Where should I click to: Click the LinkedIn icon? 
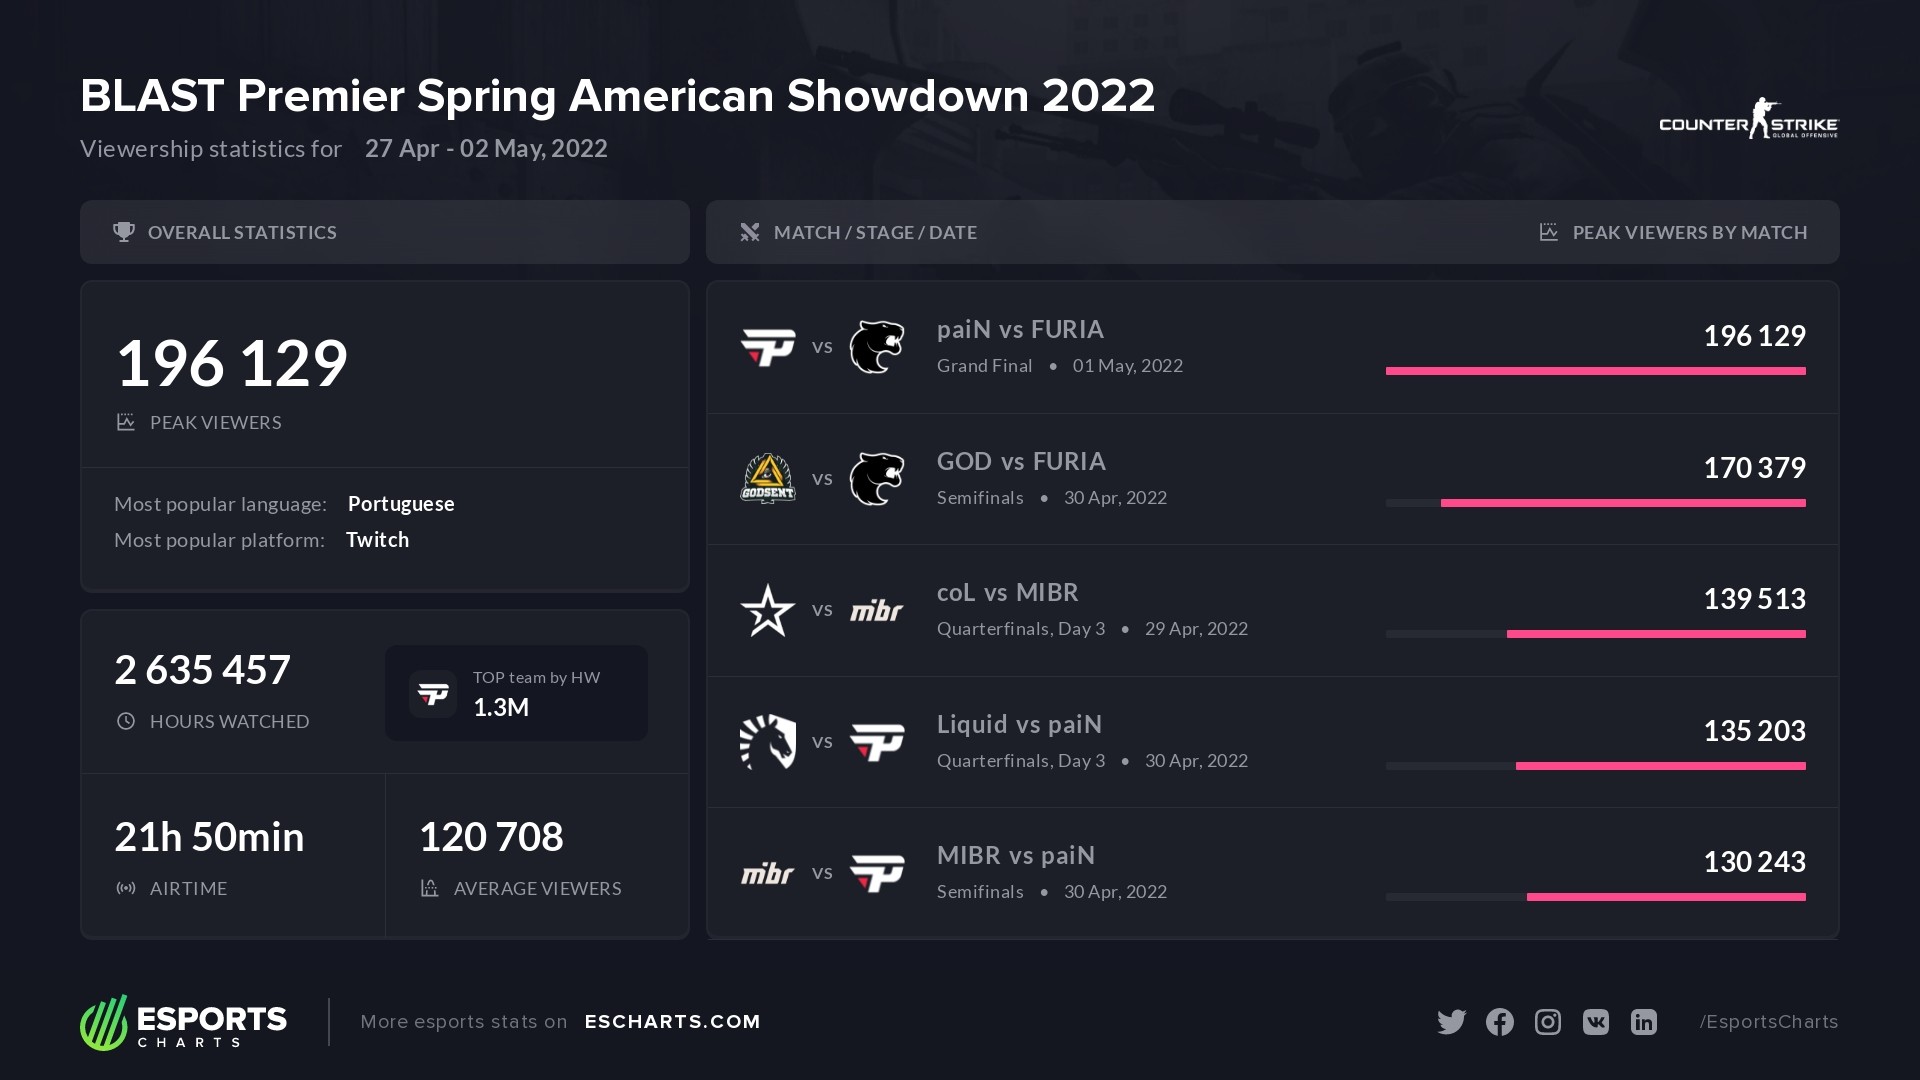[1643, 1021]
